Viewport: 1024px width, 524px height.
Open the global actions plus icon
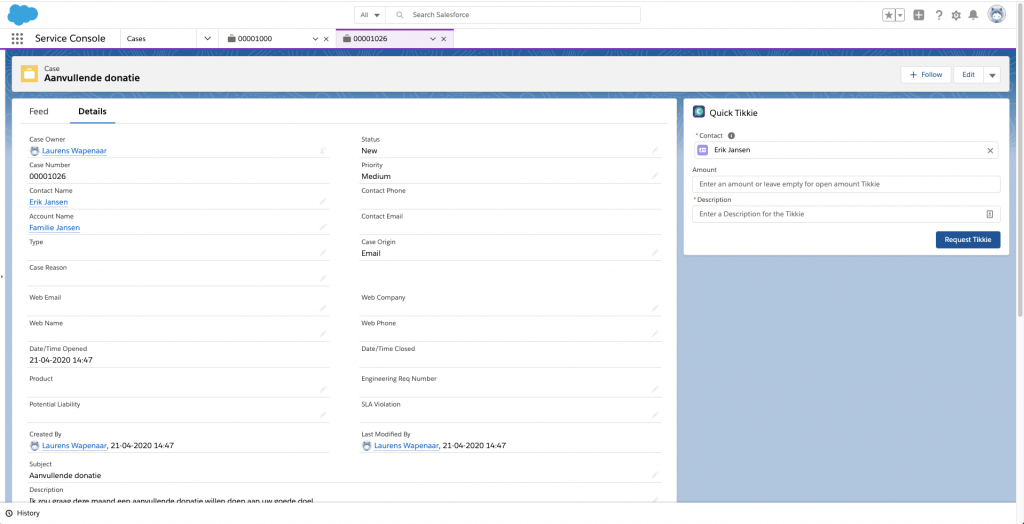pos(919,15)
